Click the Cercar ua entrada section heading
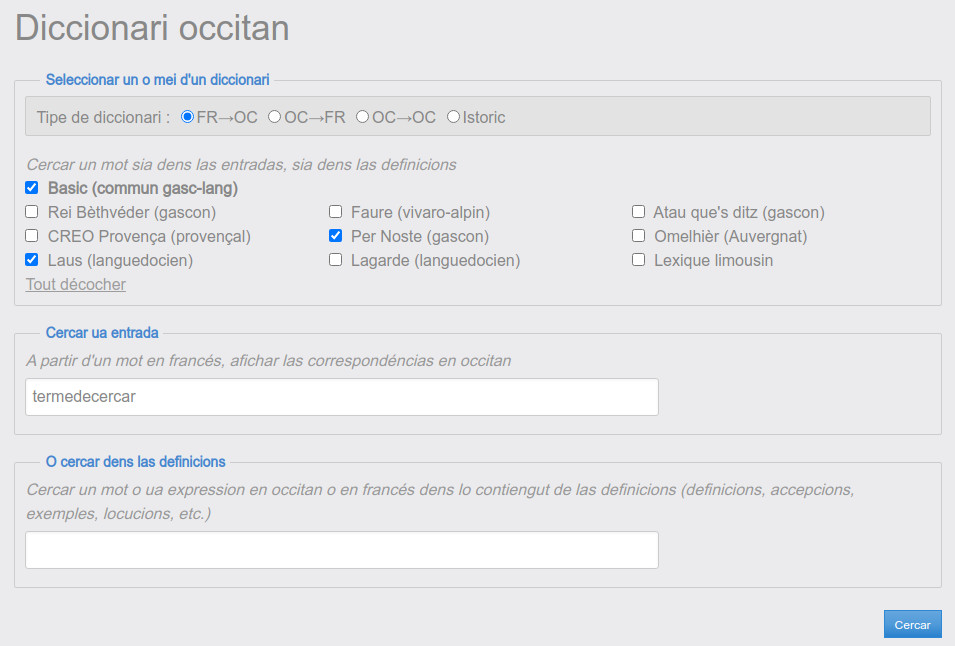Screen dimensions: 955x646 coord(102,333)
